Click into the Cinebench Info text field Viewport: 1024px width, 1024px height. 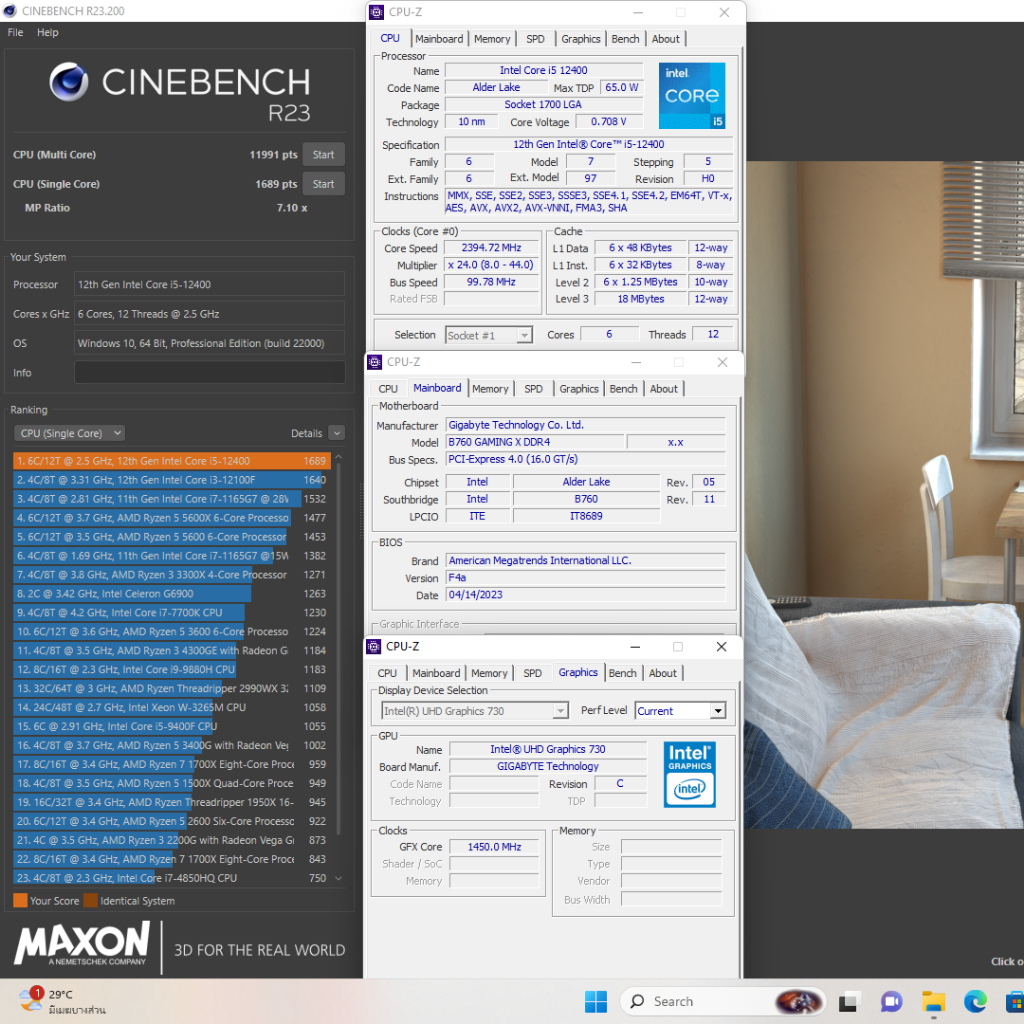pyautogui.click(x=209, y=372)
